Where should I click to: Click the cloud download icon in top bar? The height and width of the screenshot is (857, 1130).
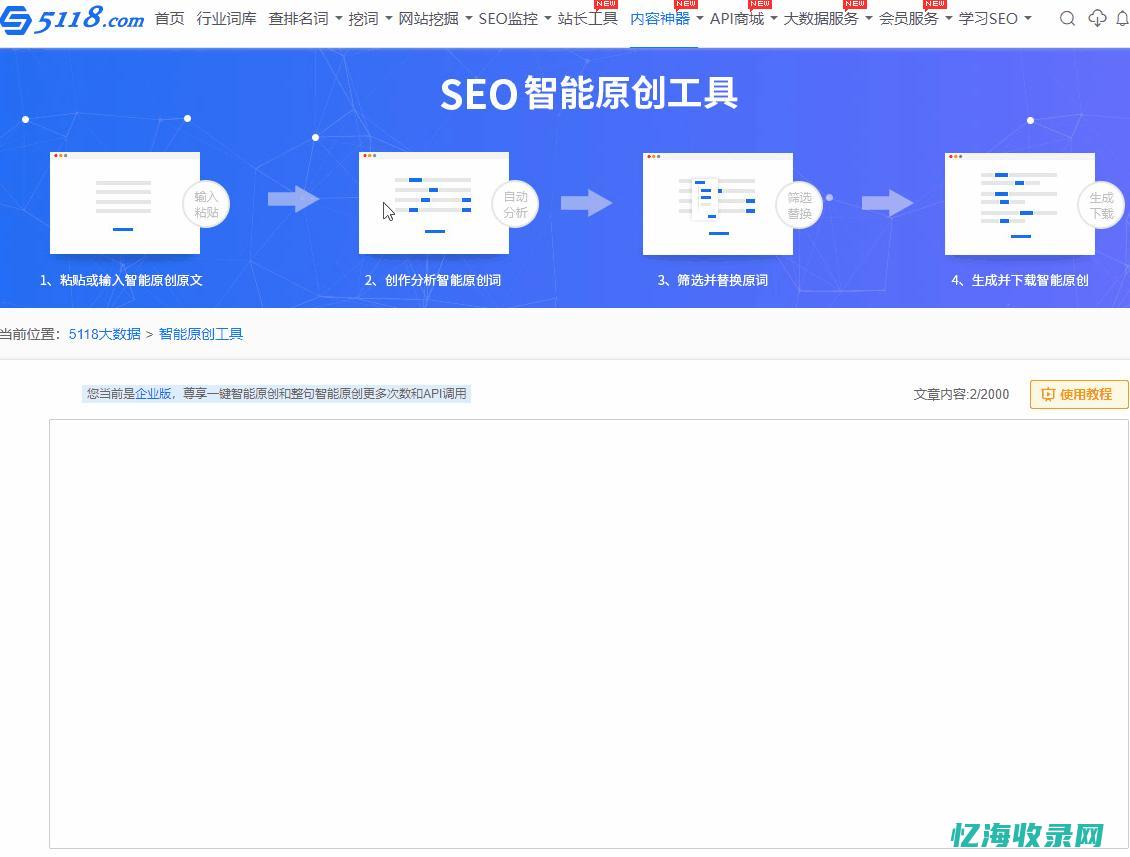[1097, 18]
